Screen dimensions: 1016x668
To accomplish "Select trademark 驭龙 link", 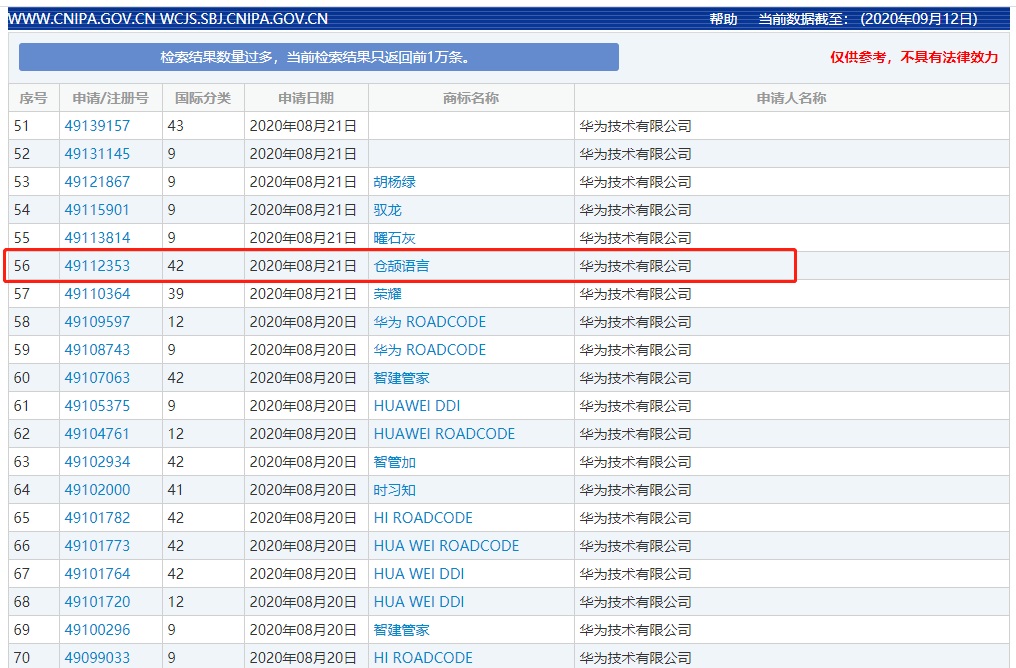I will tap(387, 210).
